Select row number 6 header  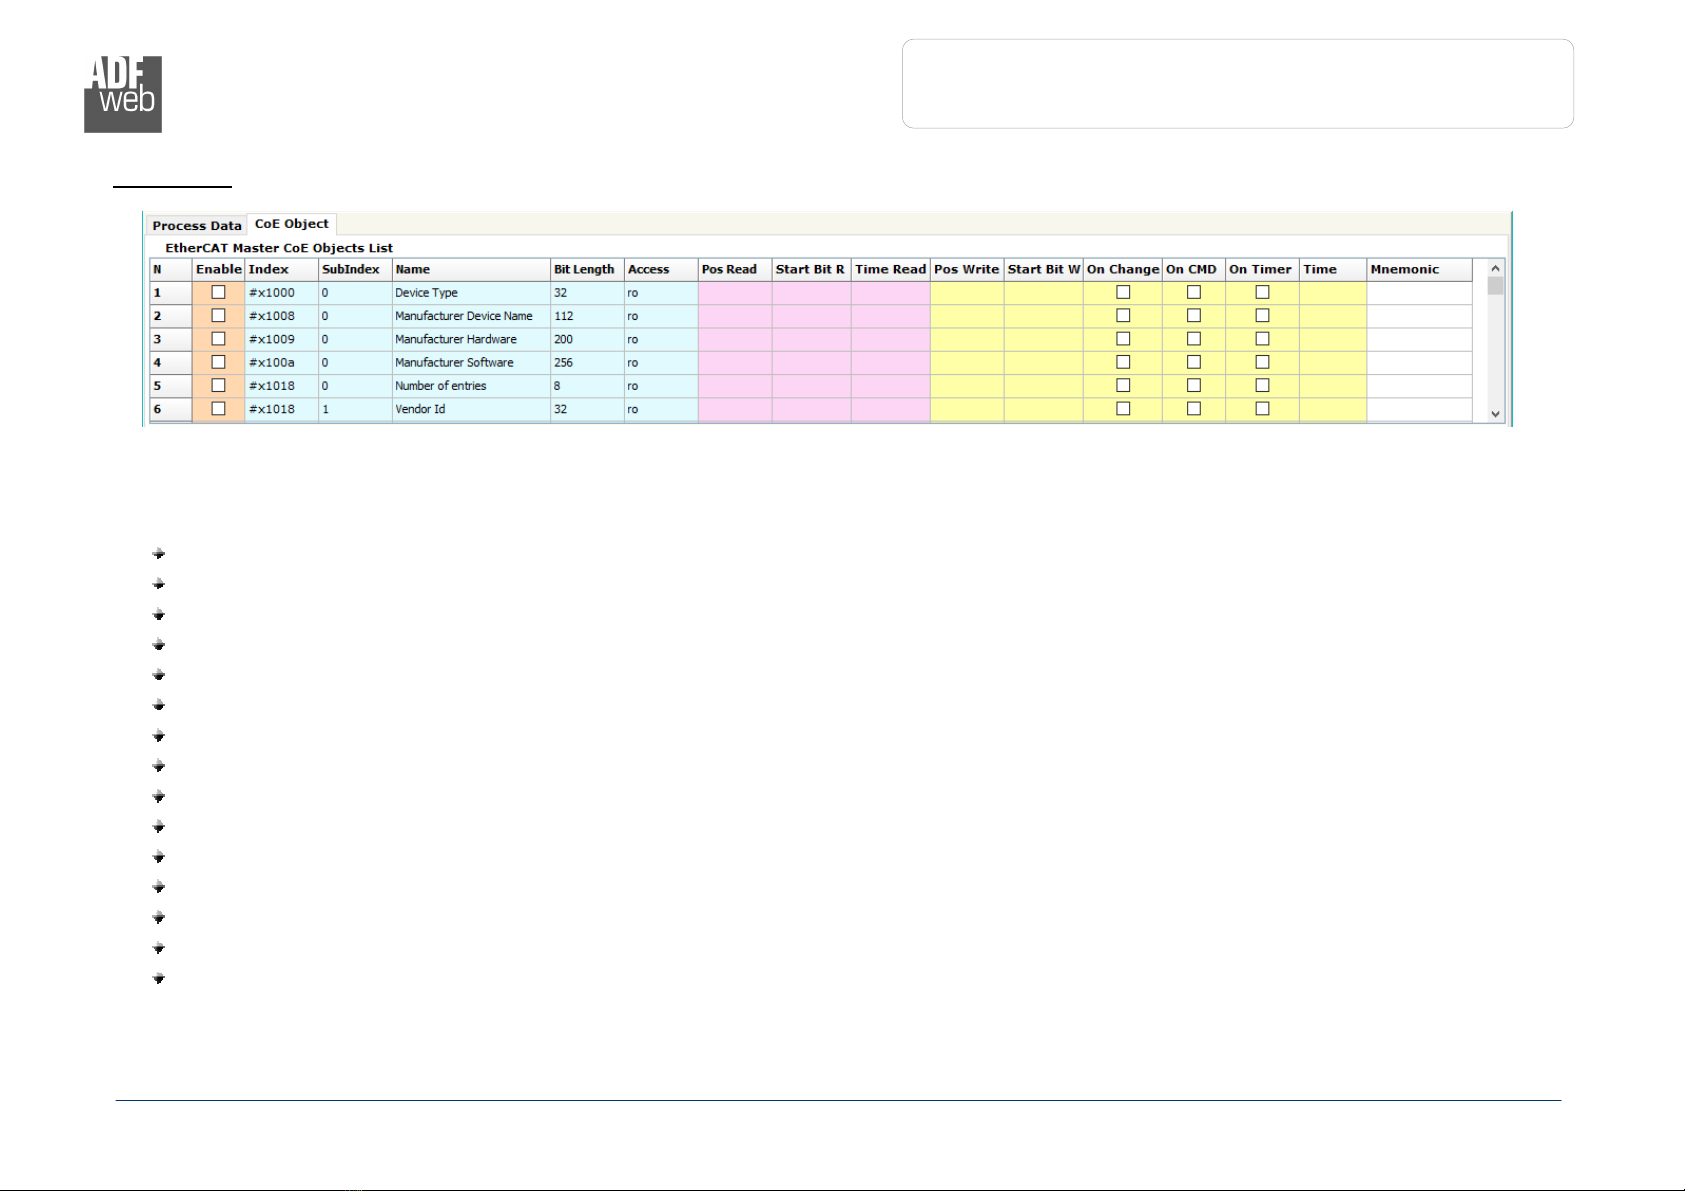[x=171, y=408]
